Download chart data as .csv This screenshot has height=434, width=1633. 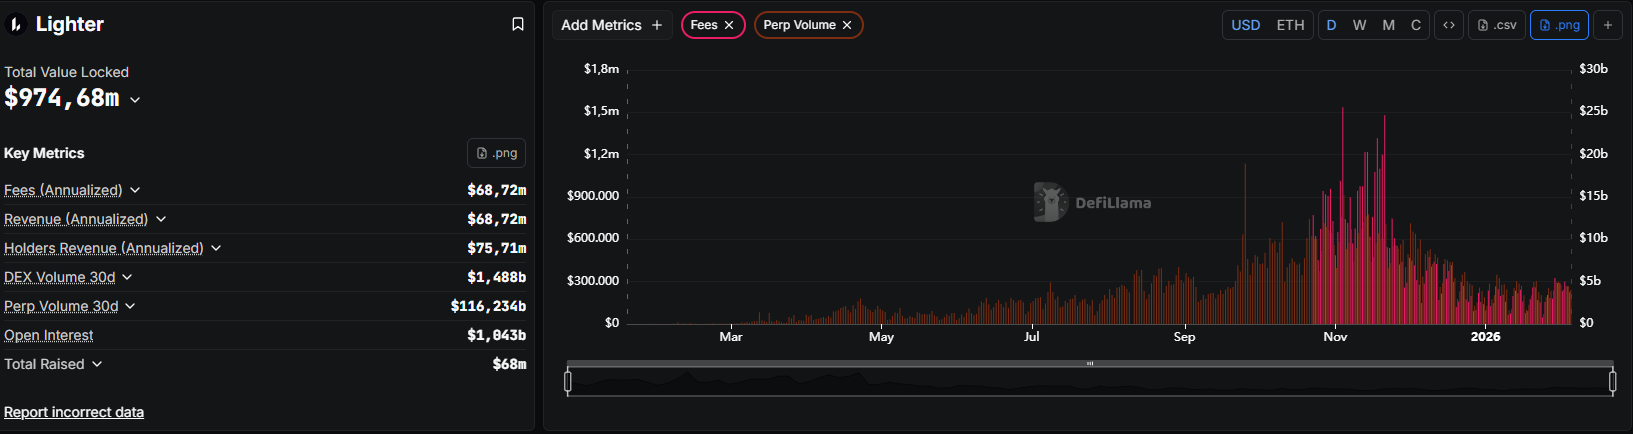point(1497,25)
